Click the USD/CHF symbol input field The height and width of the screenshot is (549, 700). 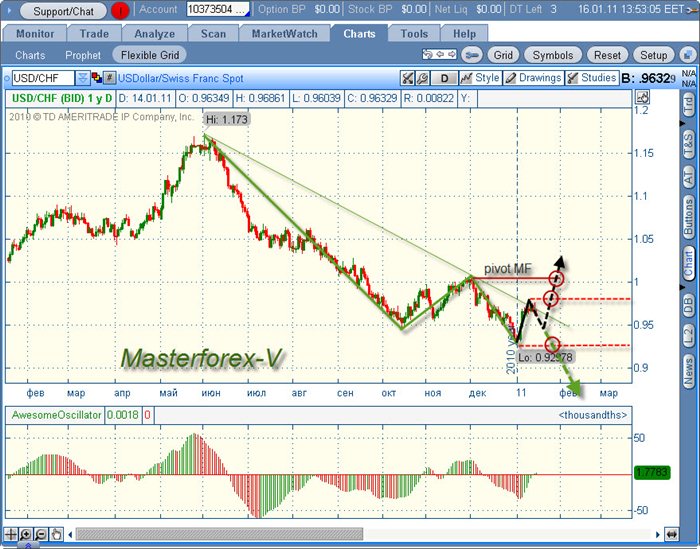pos(43,78)
